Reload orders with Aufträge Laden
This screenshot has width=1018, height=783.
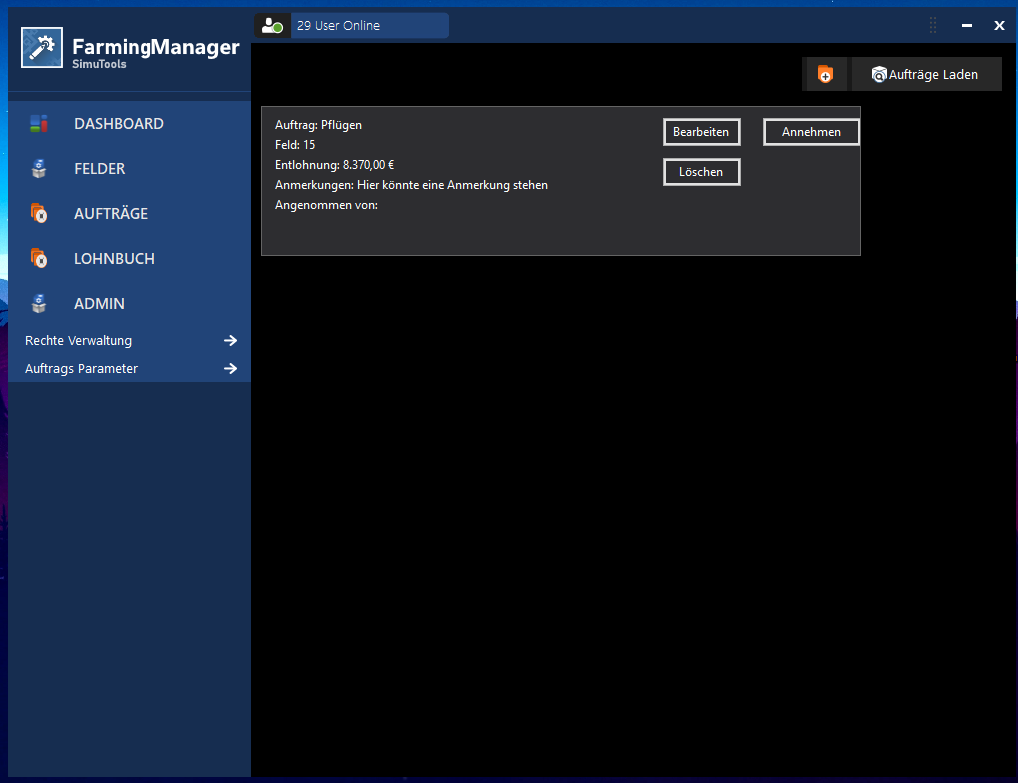click(926, 74)
